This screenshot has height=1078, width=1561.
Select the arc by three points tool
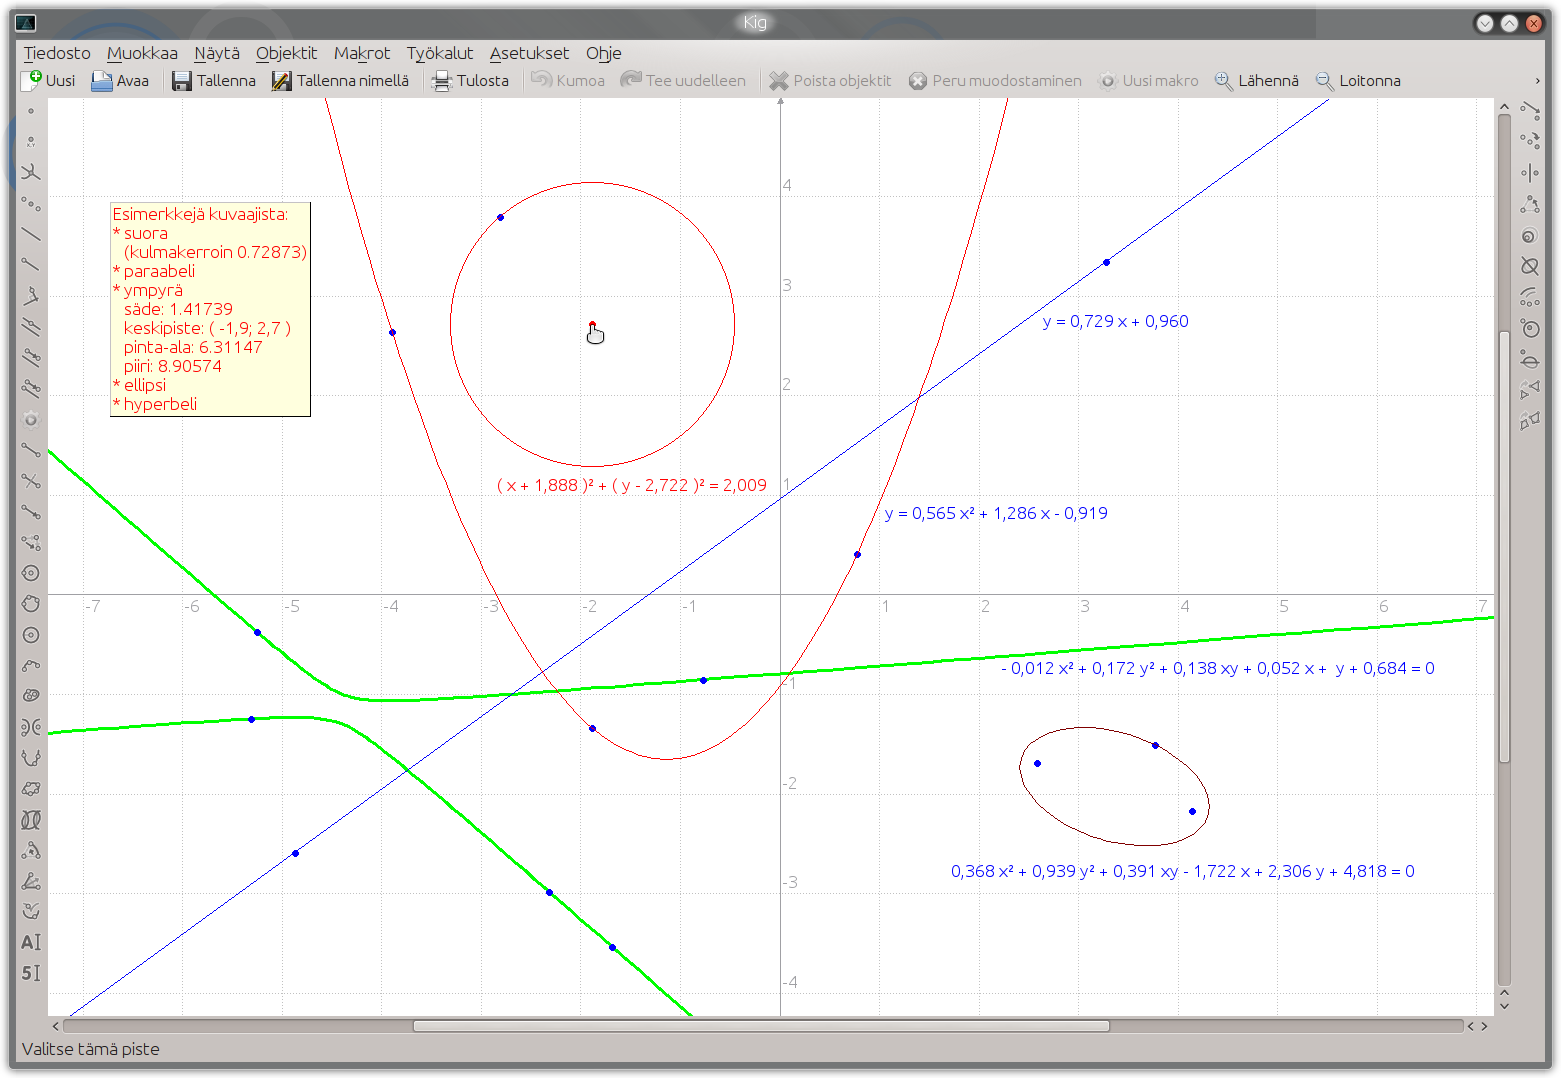[31, 666]
